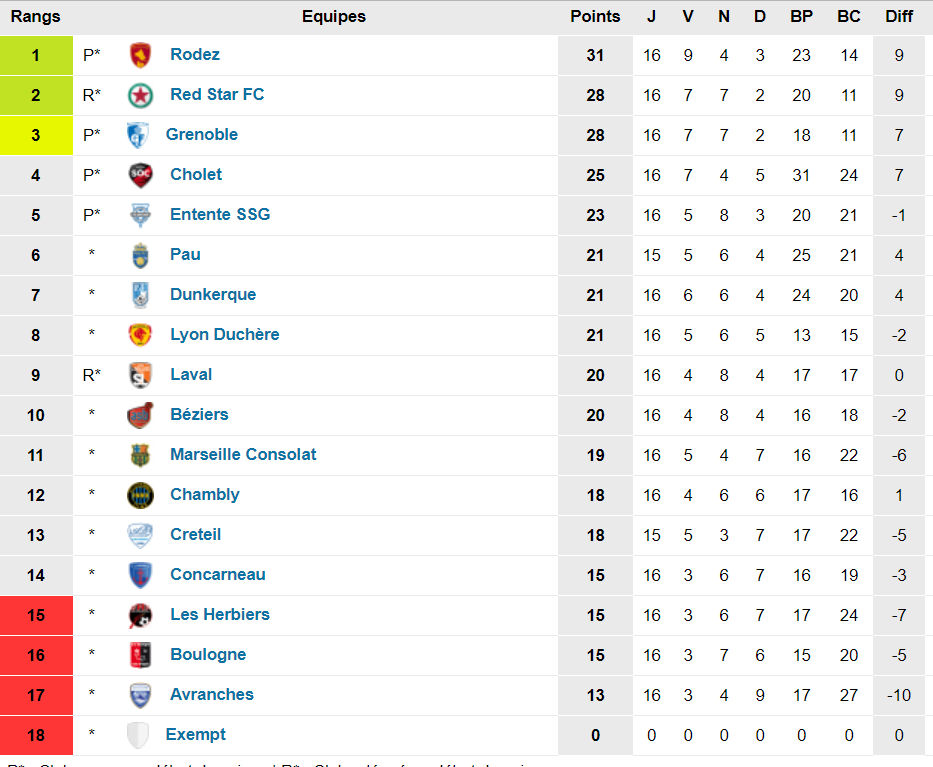Open the Entente SSG team page
933x767 pixels.
[x=220, y=215]
